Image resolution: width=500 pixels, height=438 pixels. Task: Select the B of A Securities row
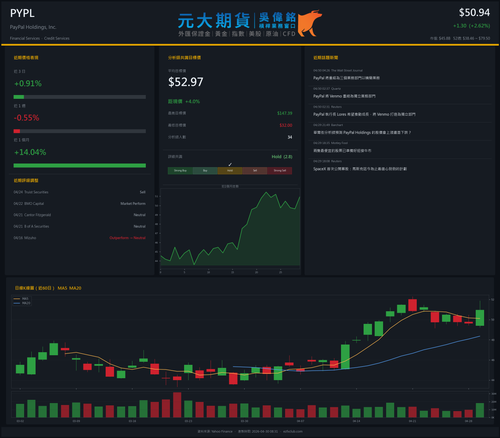pos(80,226)
